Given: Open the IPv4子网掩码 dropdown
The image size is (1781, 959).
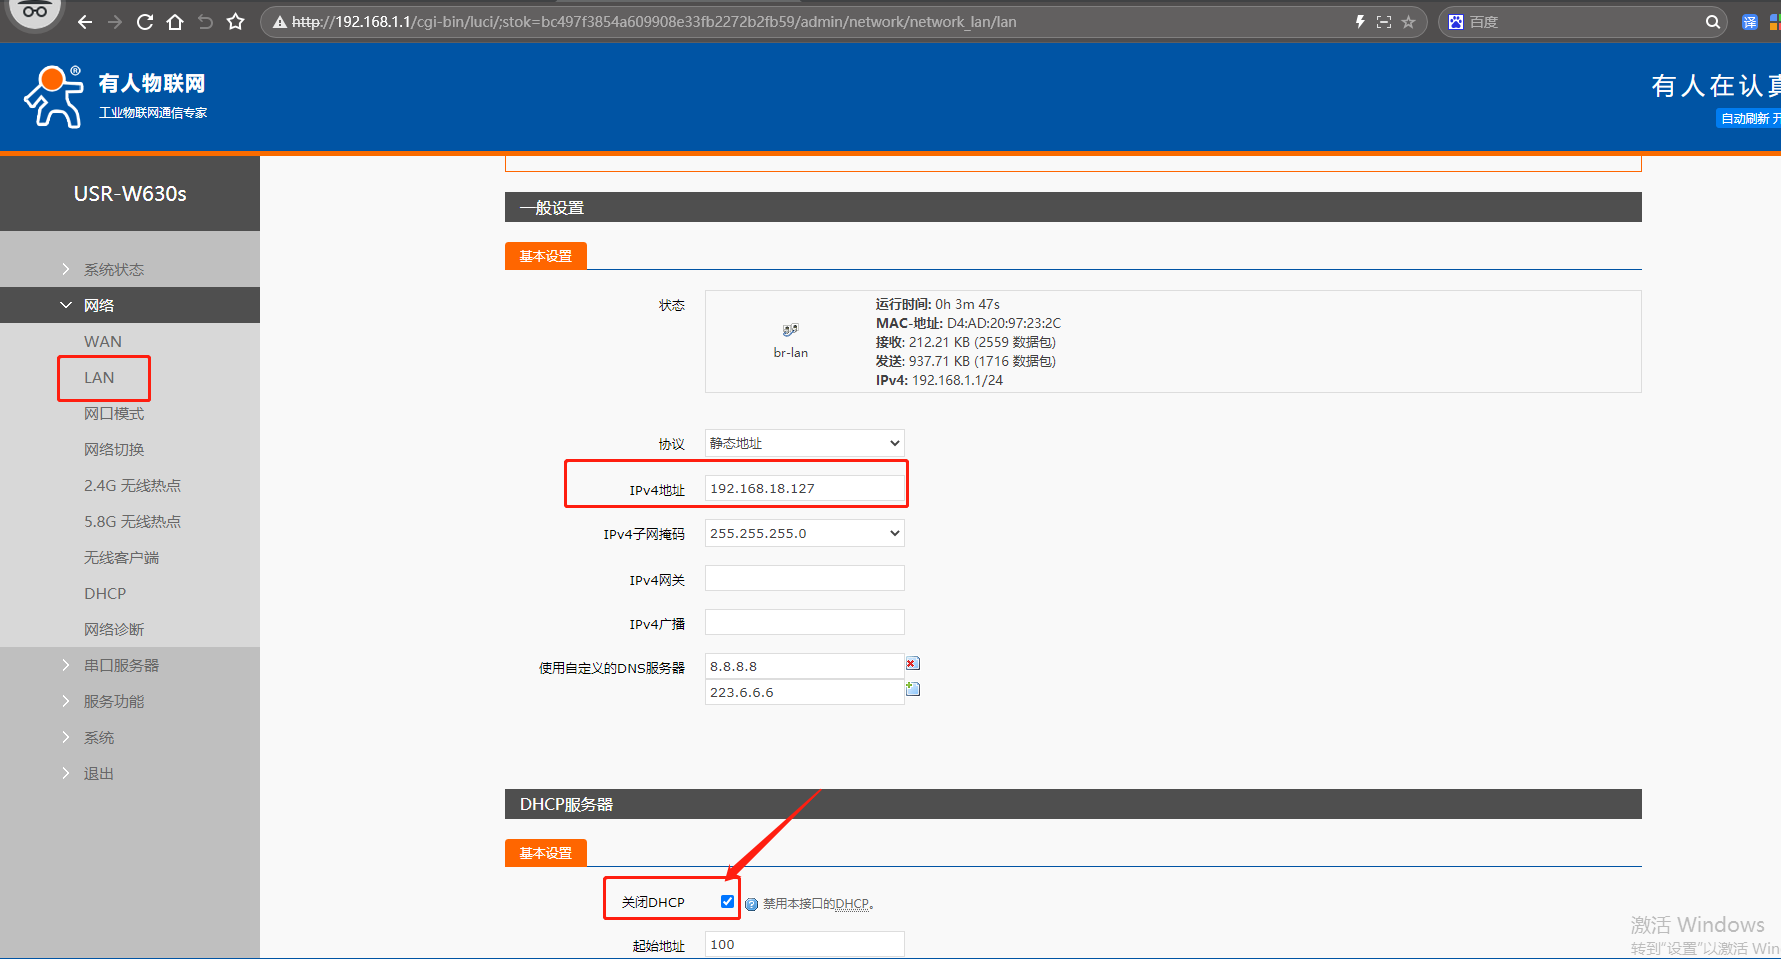Looking at the screenshot, I should coord(804,533).
